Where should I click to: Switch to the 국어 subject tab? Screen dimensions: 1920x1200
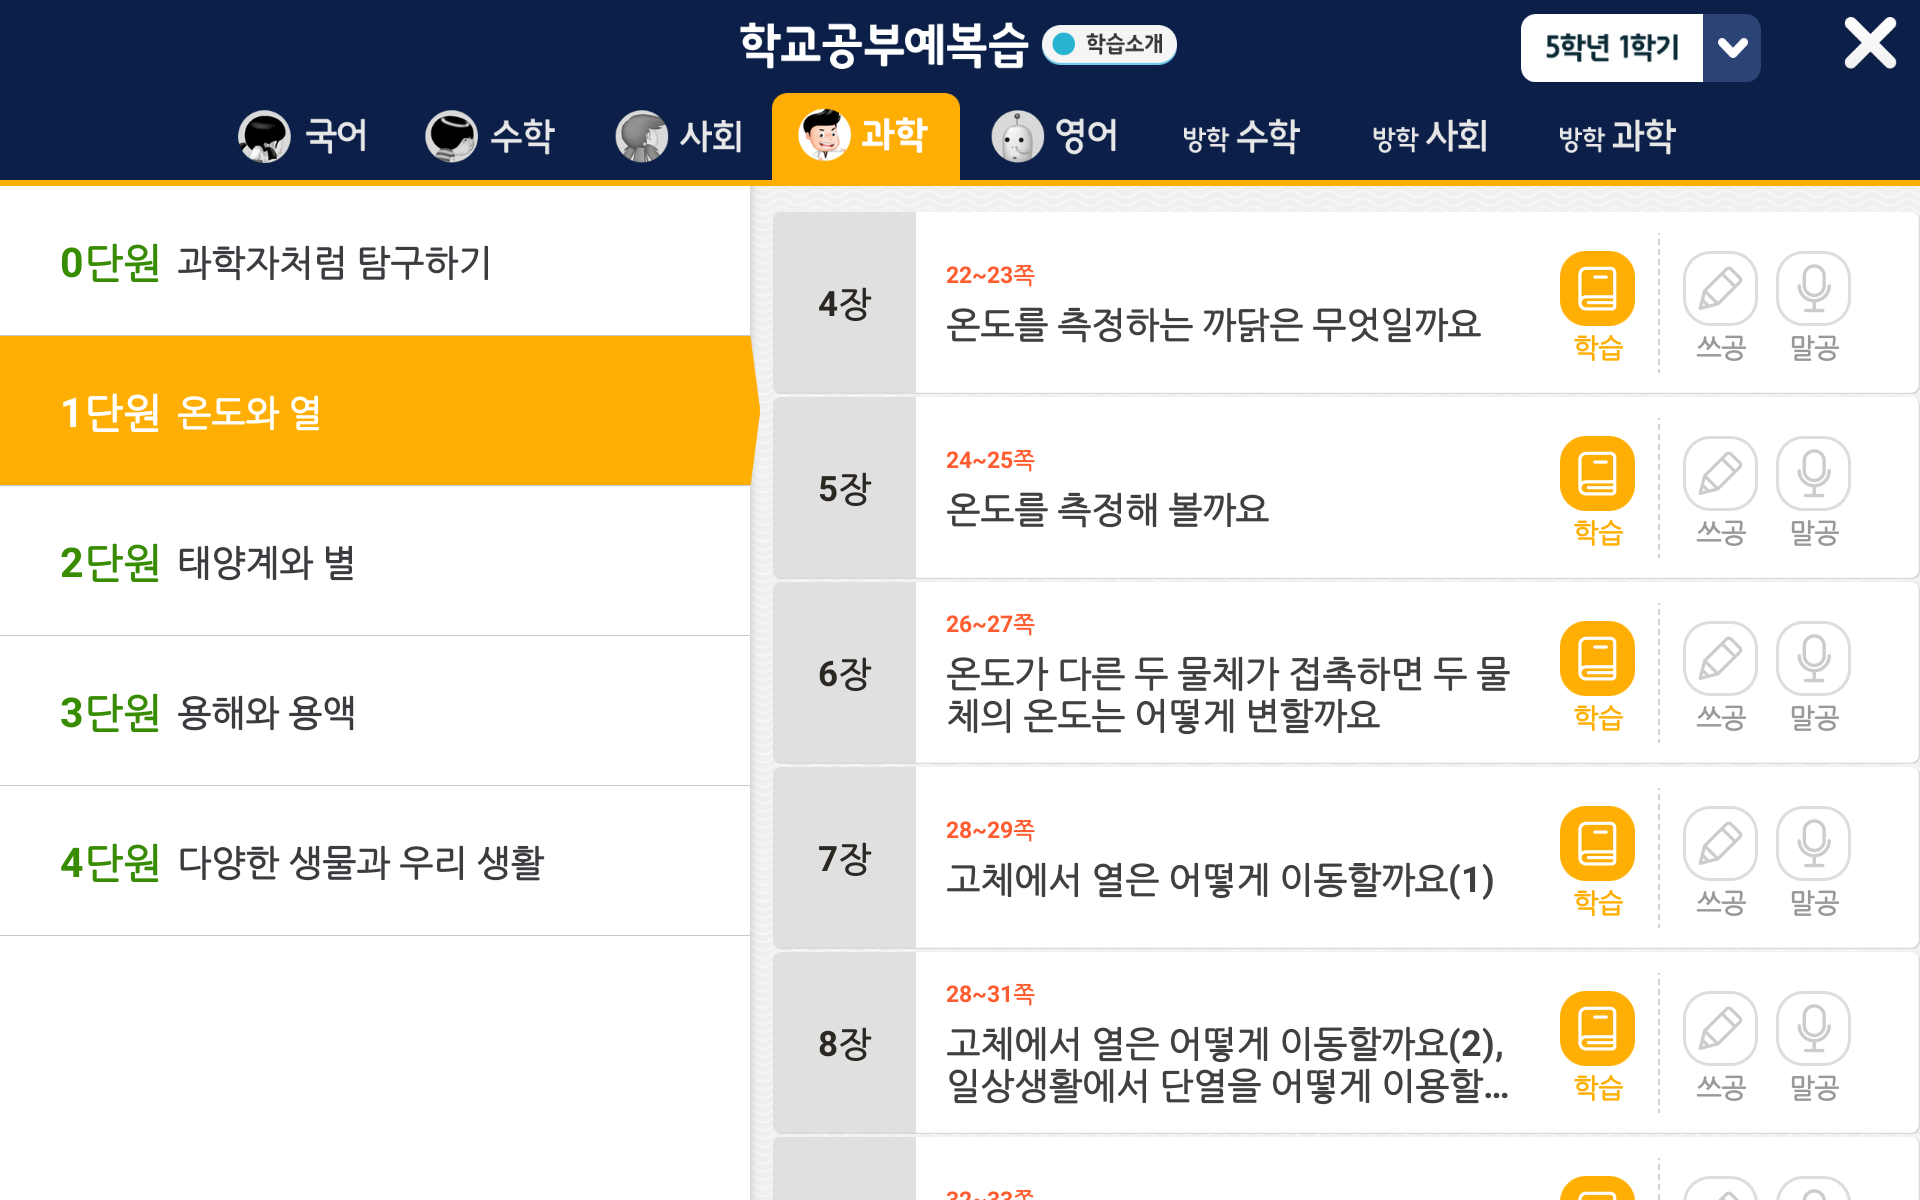303,136
